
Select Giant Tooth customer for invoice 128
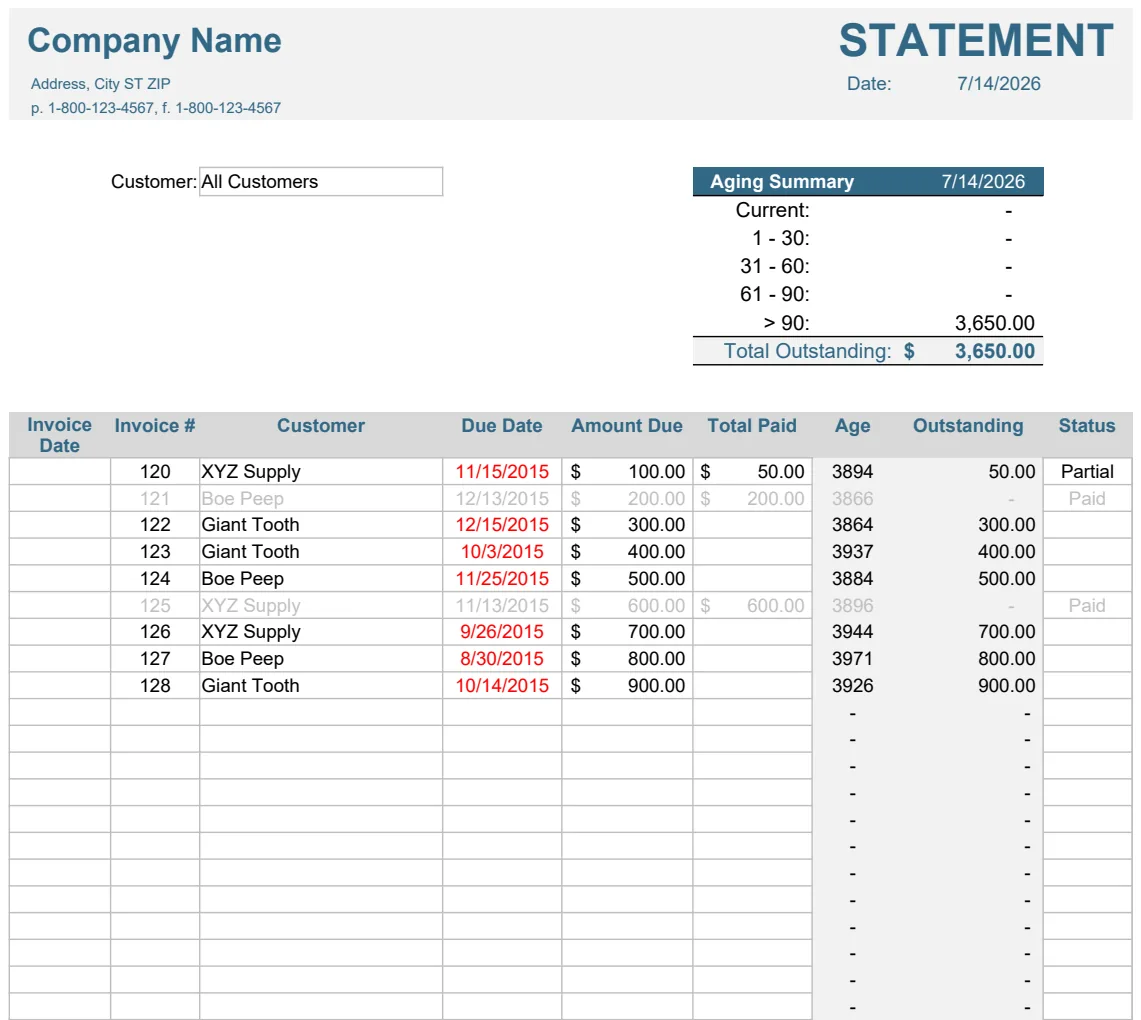coord(321,685)
